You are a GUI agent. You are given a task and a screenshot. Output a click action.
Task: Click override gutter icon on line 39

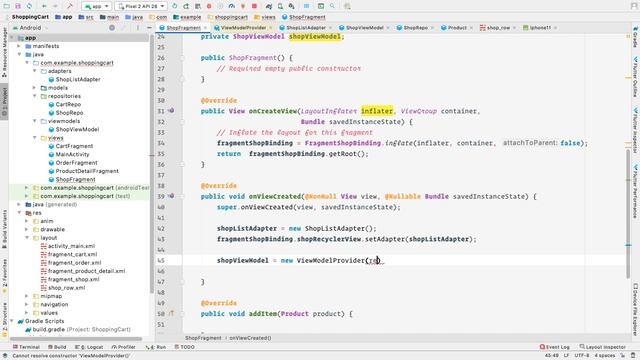click(171, 196)
